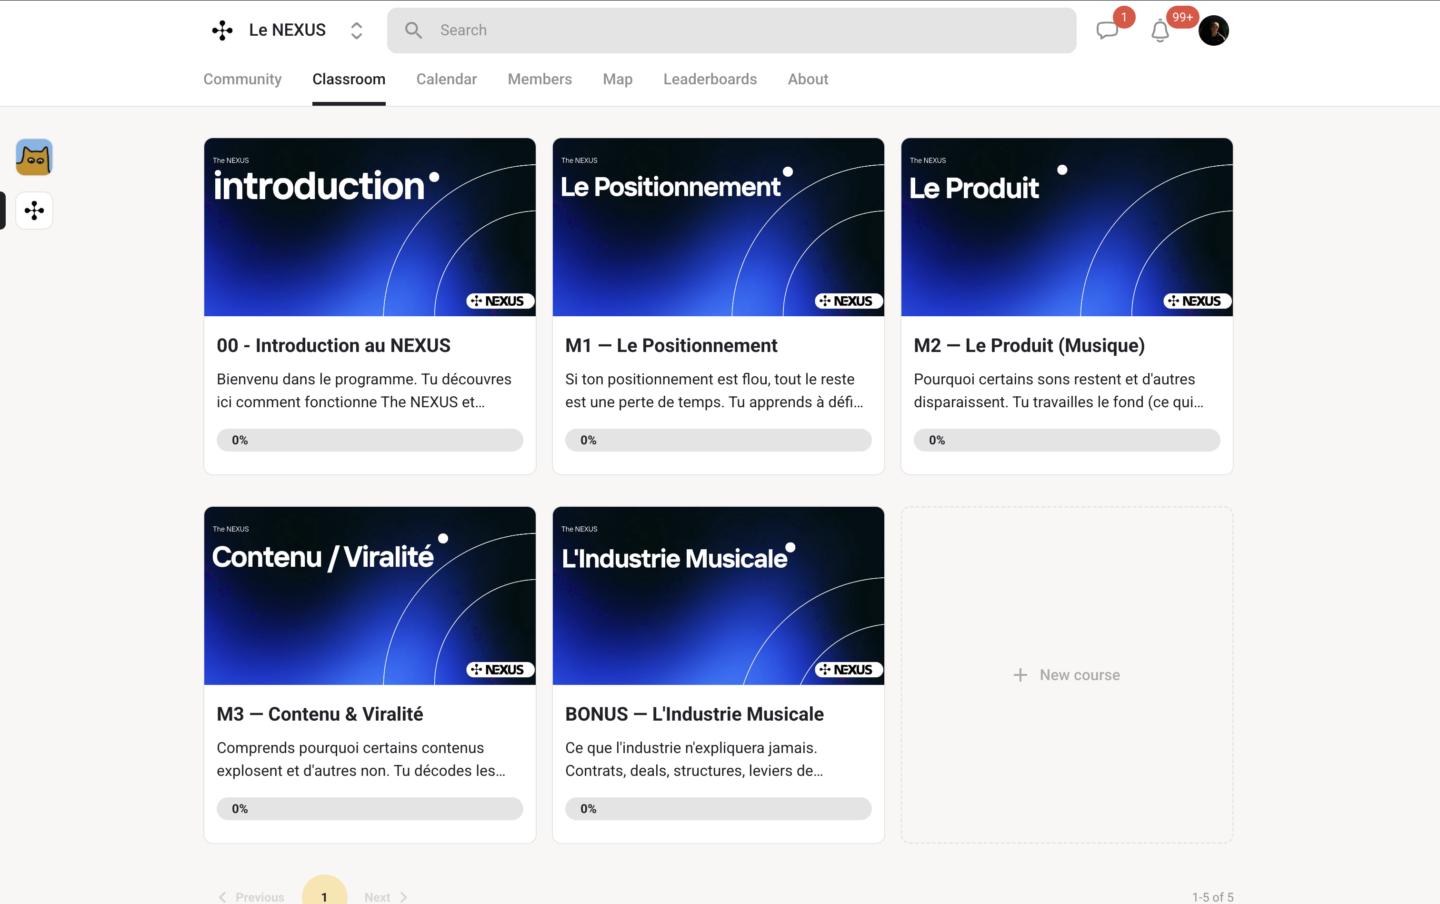Click the title BONUS — L'Industrie Musicale
This screenshot has height=904, width=1440.
pyautogui.click(x=694, y=714)
